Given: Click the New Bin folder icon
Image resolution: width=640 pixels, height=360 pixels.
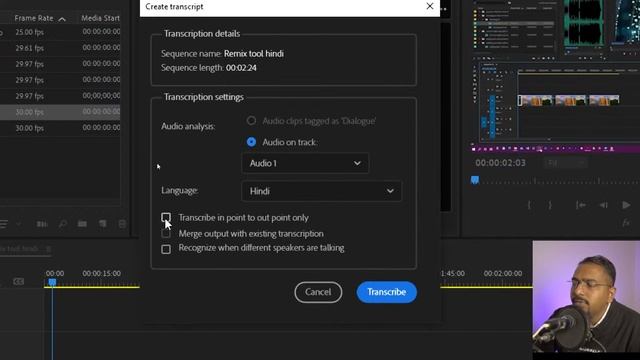Looking at the screenshot, I should (x=82, y=224).
